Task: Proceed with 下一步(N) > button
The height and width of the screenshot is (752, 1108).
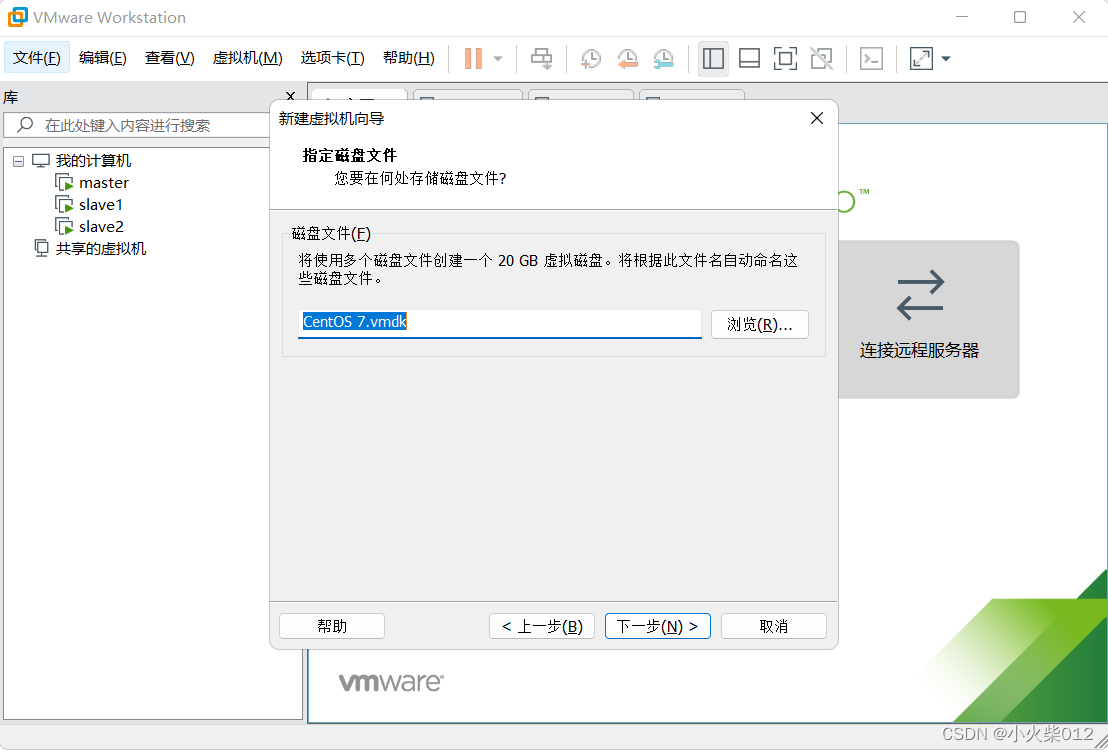Action: tap(658, 625)
